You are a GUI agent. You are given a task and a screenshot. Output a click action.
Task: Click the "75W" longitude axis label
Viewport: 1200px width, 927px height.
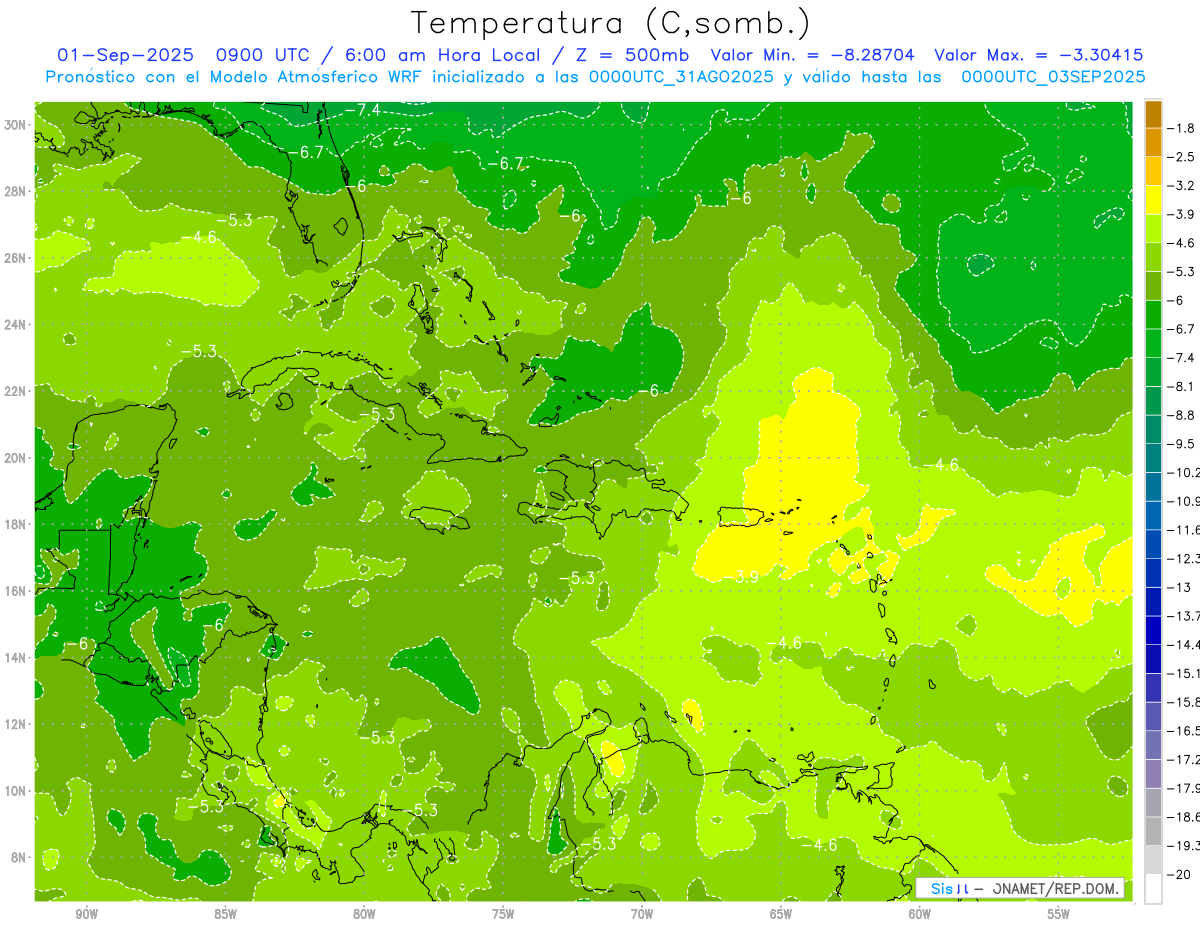(503, 914)
